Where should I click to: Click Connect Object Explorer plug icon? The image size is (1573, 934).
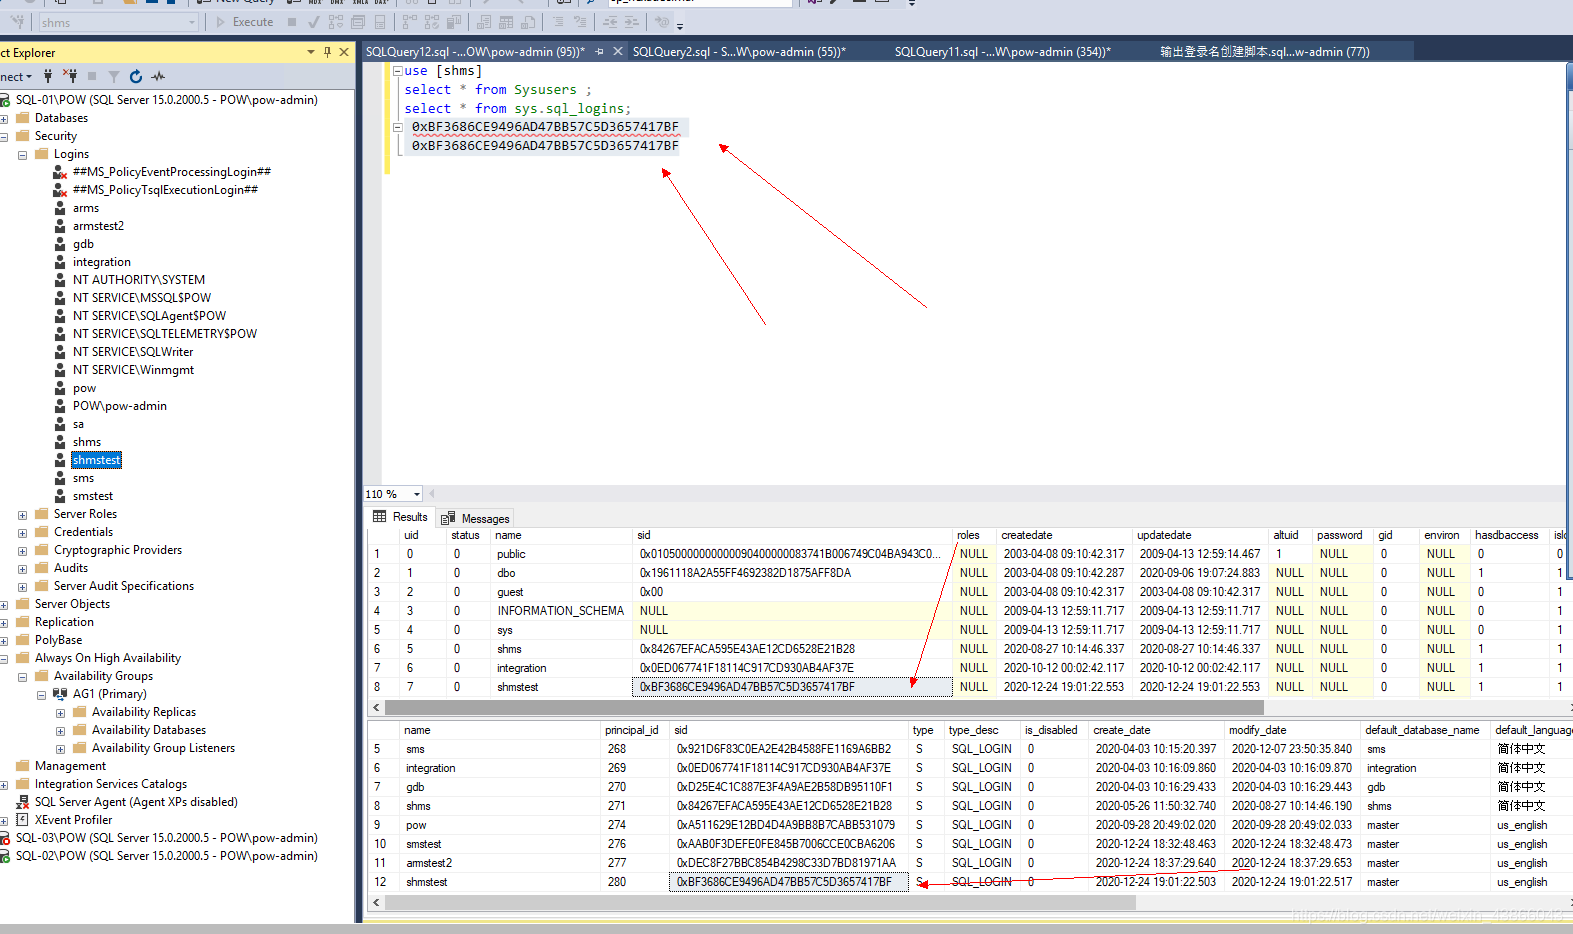(x=48, y=76)
